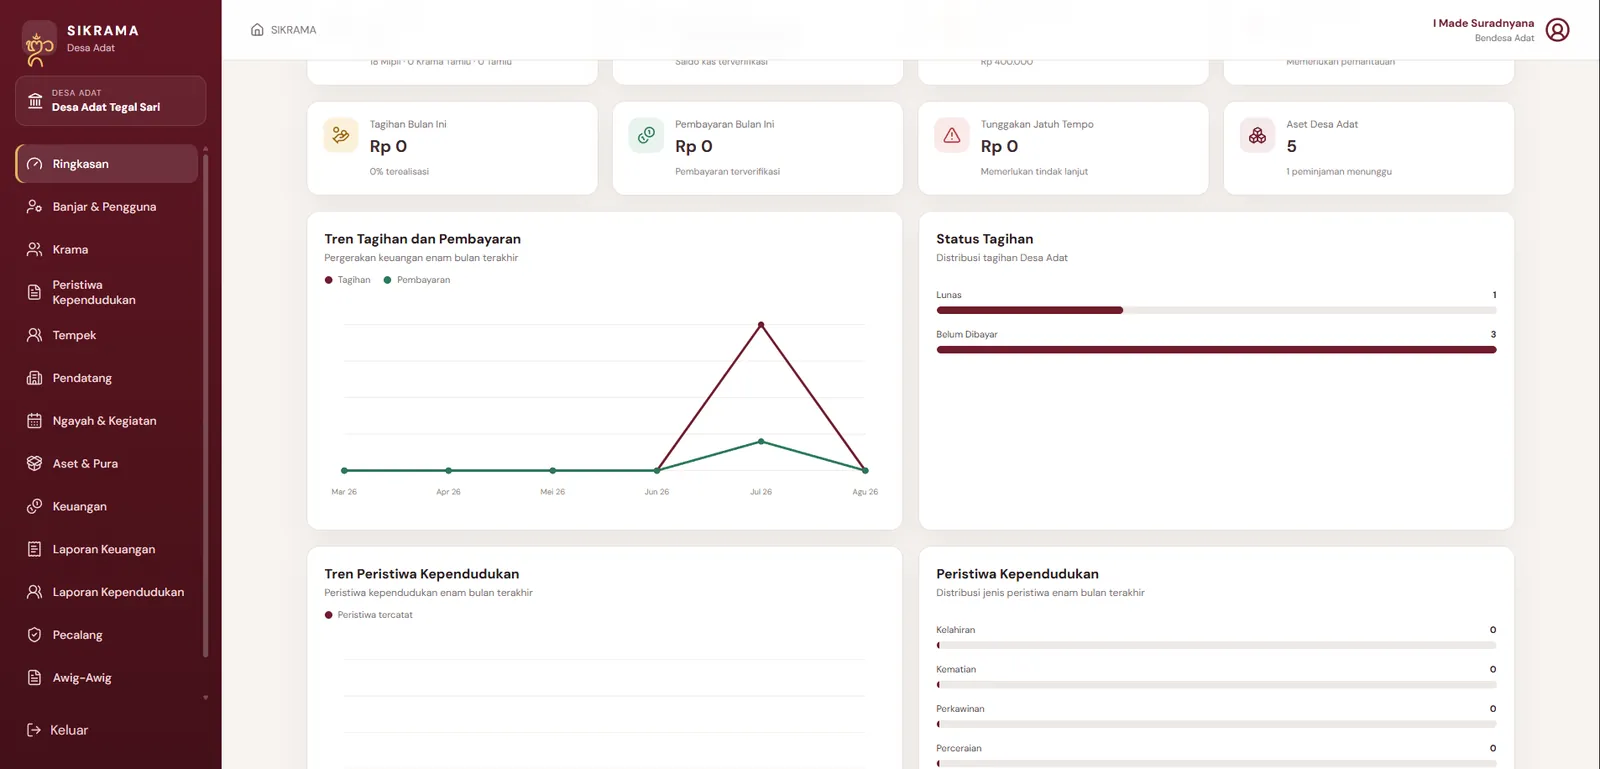Click the Jul 26 Tagihan peak point
The height and width of the screenshot is (769, 1600).
coord(761,325)
